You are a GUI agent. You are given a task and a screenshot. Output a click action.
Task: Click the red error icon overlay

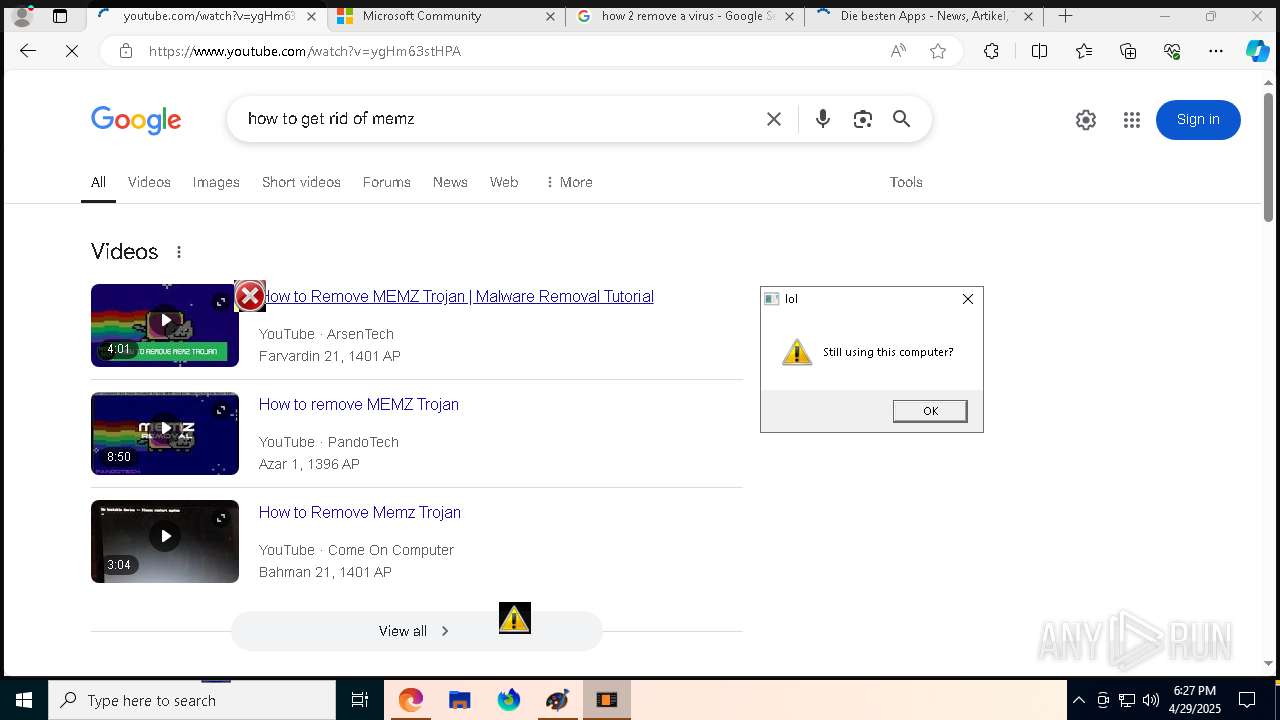coord(250,296)
